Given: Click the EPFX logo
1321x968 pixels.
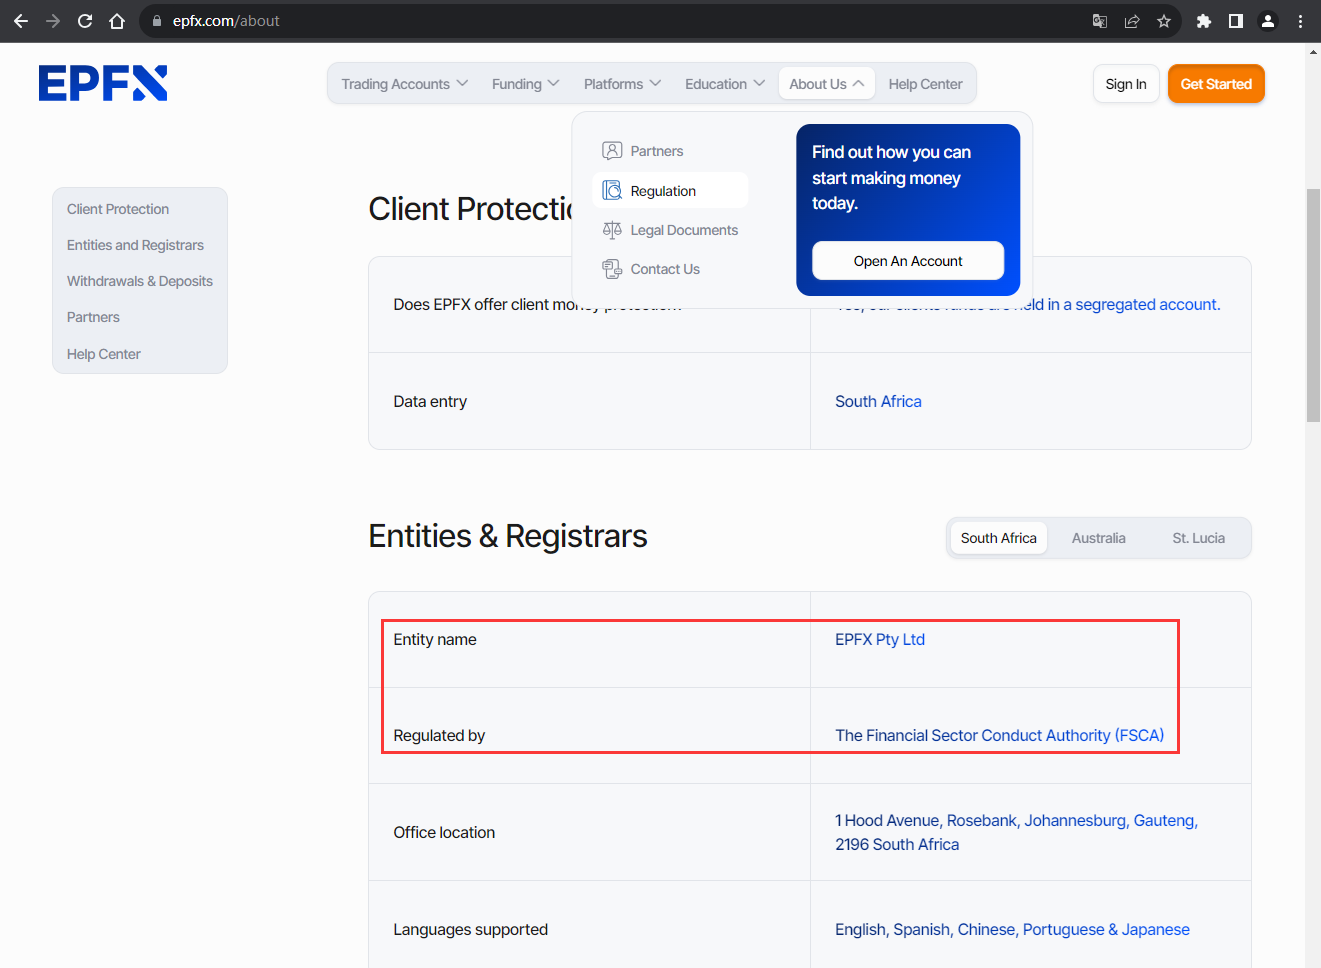Looking at the screenshot, I should (103, 83).
